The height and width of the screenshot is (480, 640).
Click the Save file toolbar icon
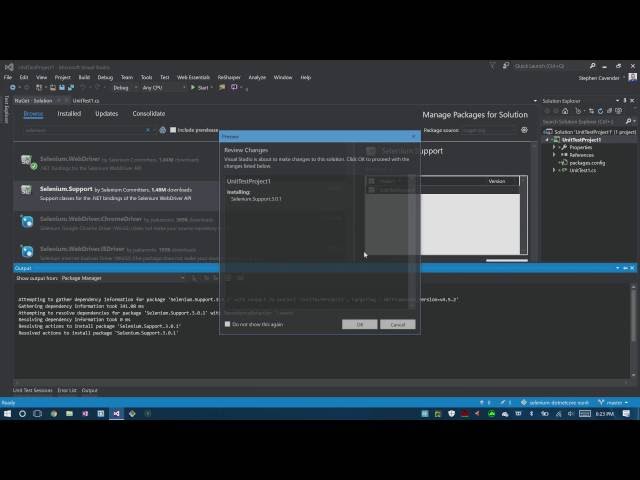pos(62,88)
